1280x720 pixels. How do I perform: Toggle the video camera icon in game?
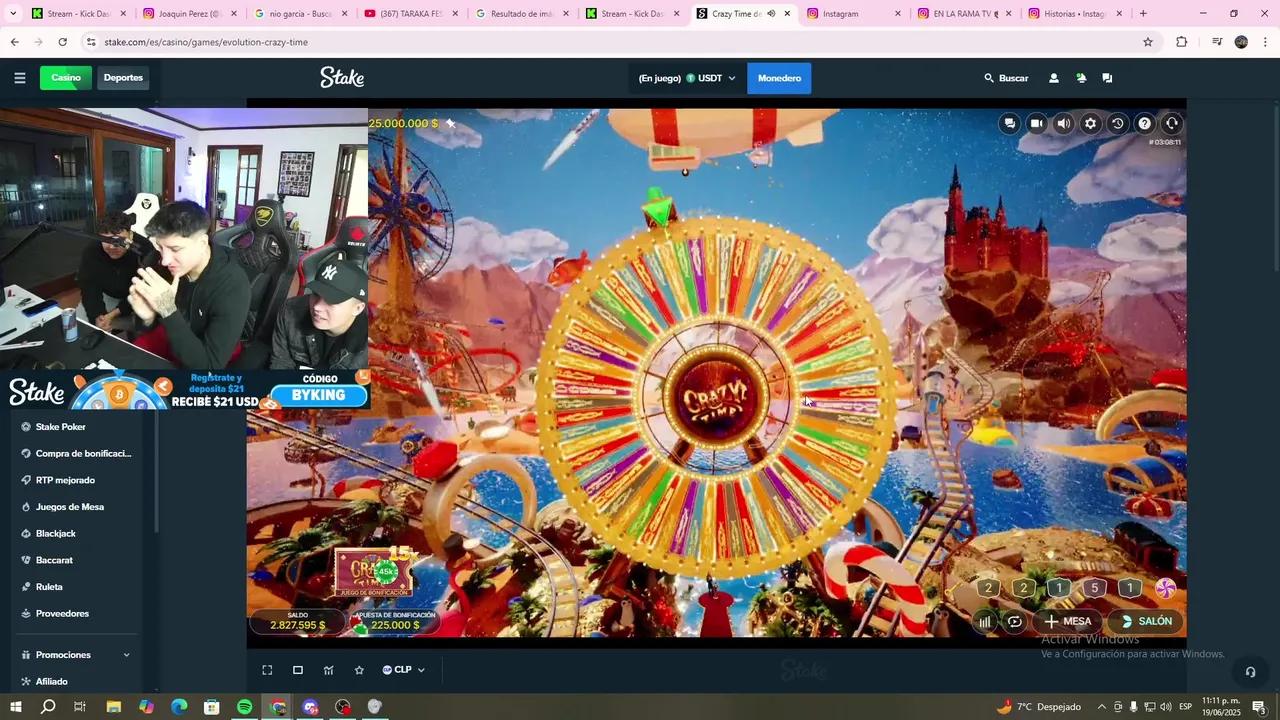(1037, 123)
